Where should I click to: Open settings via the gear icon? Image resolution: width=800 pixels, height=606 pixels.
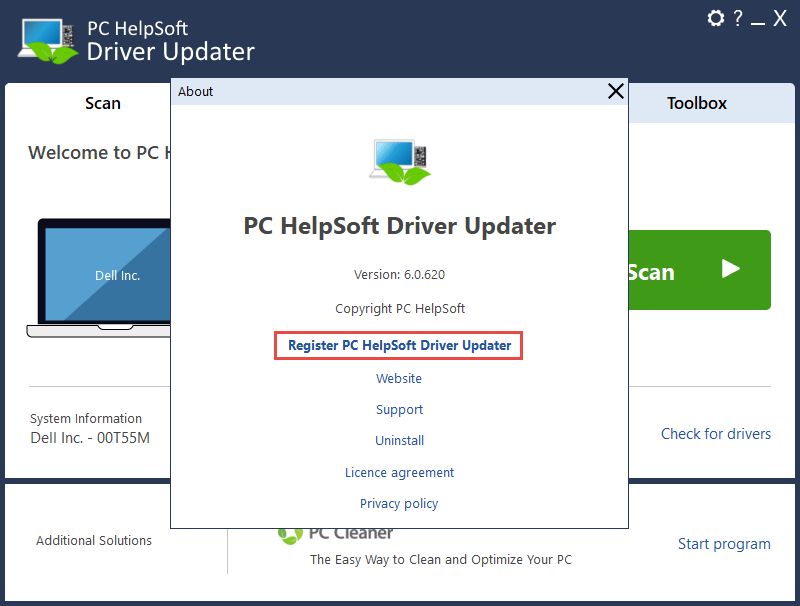[x=715, y=18]
